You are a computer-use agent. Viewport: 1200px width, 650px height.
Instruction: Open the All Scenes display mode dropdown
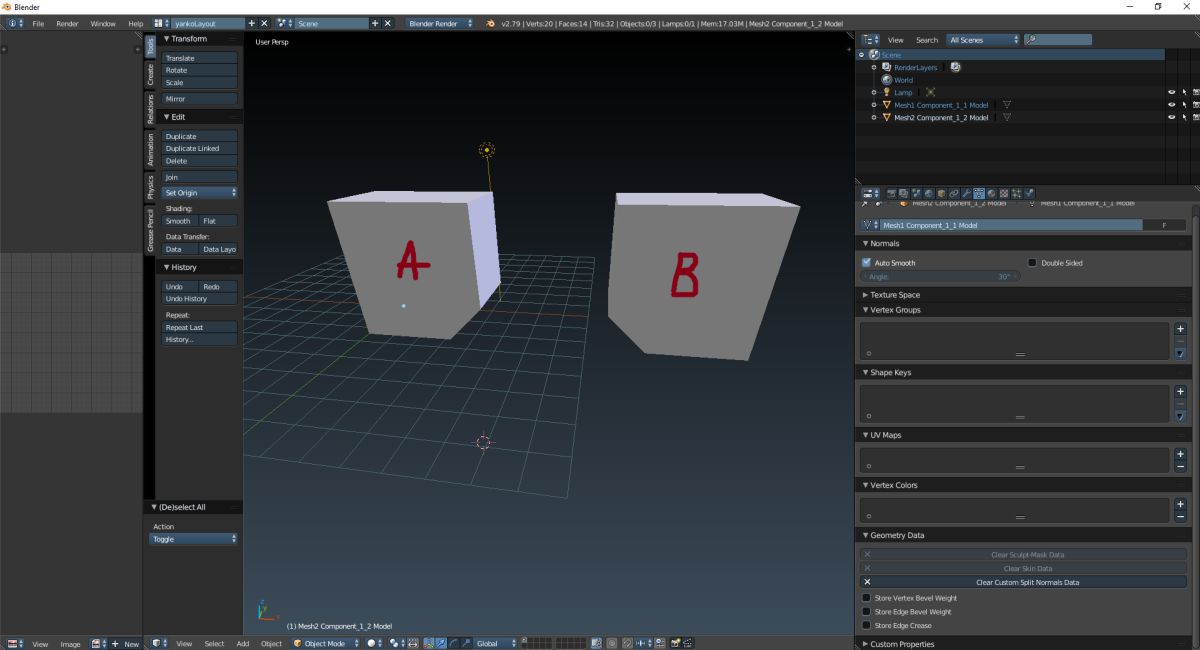tap(983, 40)
